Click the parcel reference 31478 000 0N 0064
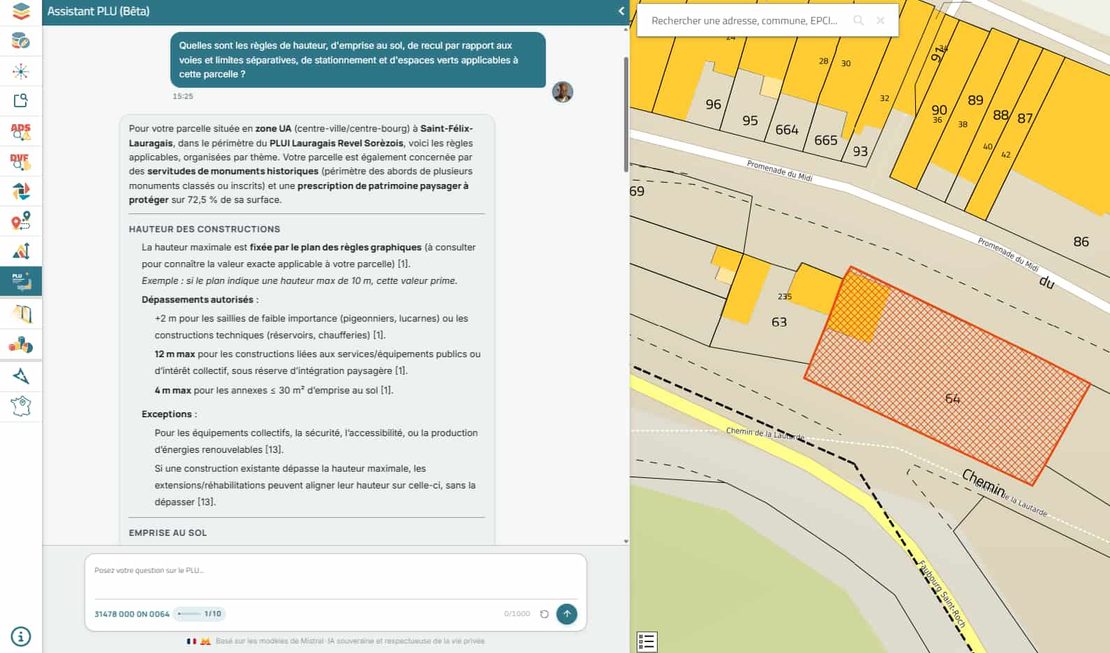 pos(132,614)
